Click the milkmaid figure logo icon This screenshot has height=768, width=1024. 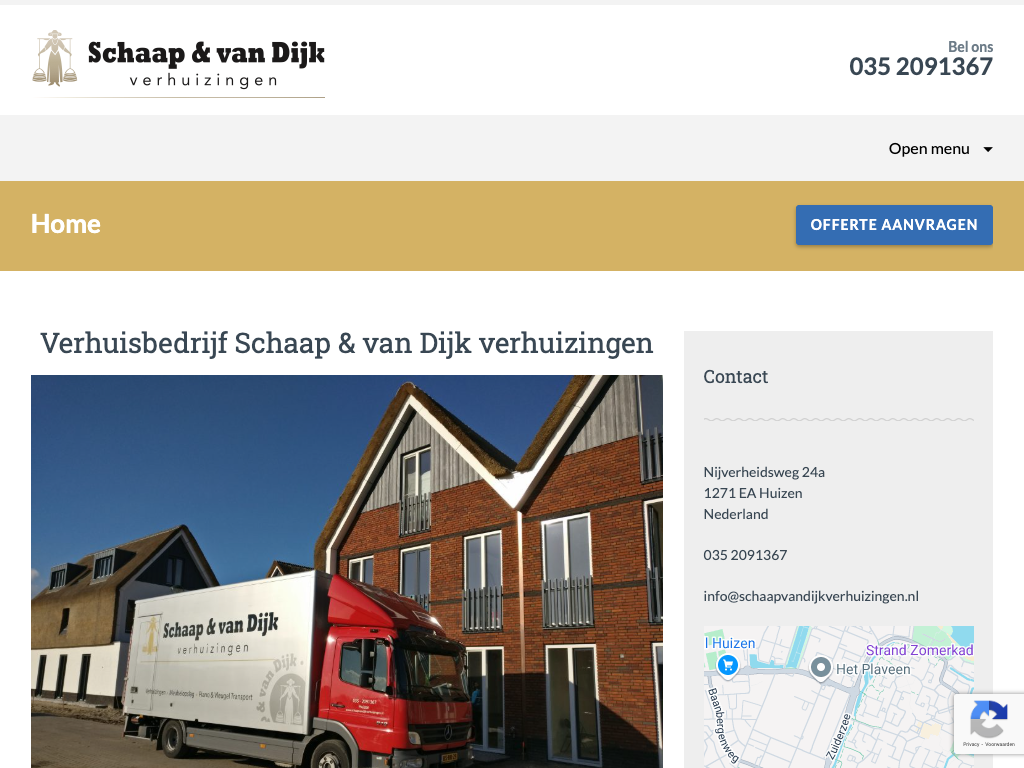coord(55,58)
